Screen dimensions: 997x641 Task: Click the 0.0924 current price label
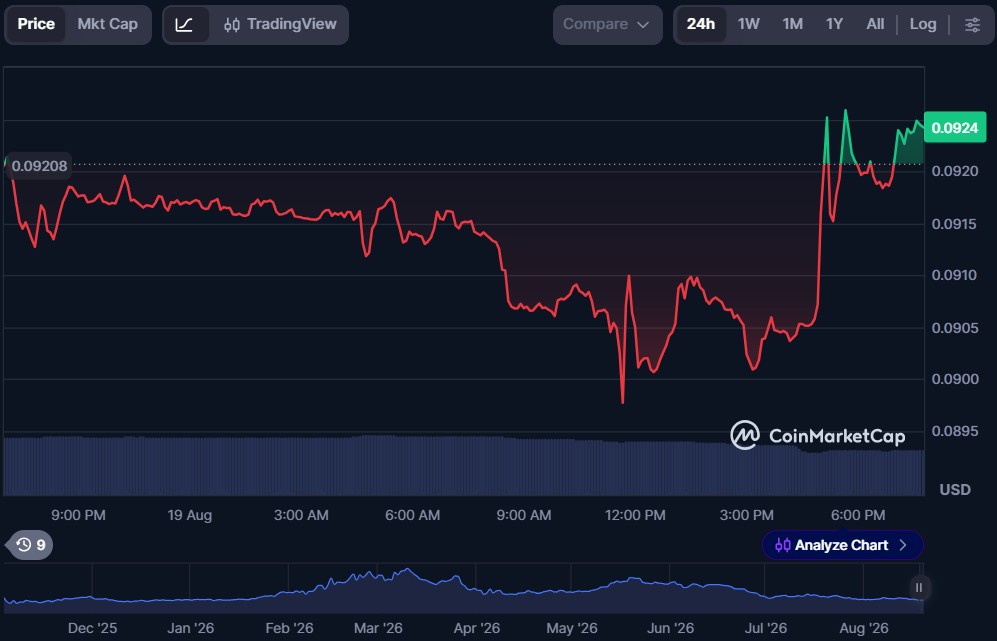point(954,128)
